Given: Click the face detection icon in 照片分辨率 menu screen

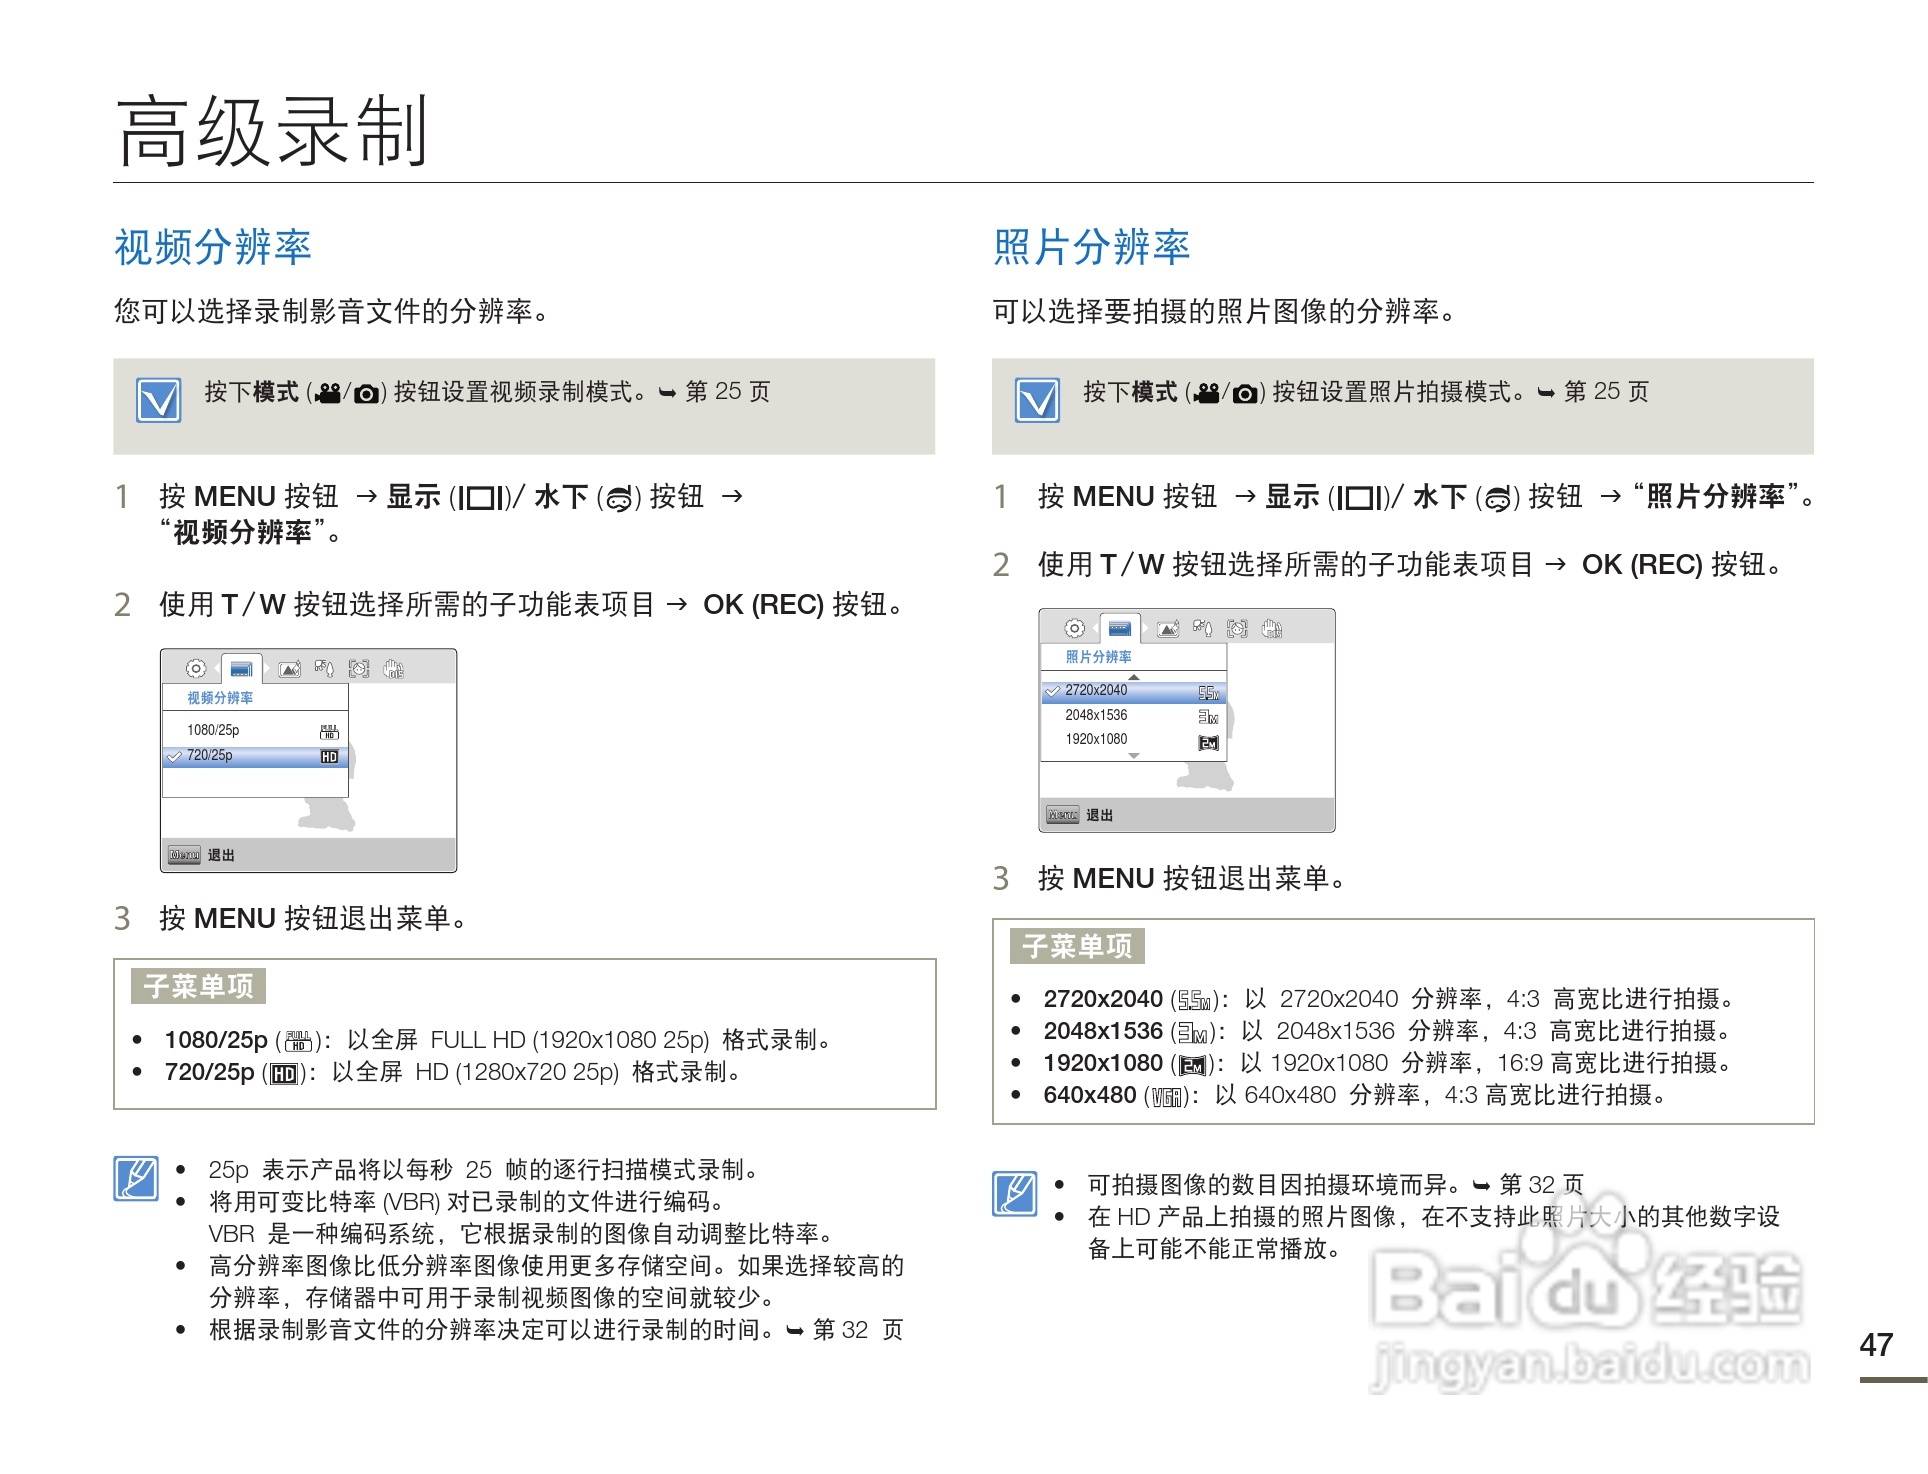Looking at the screenshot, I should [x=1237, y=628].
